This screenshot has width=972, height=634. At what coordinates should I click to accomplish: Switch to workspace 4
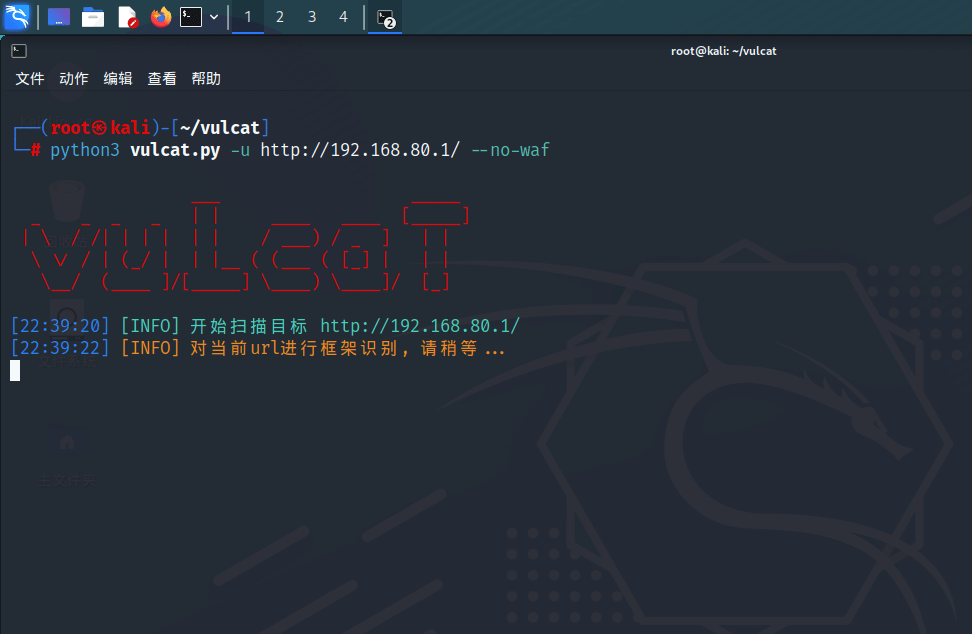[344, 17]
